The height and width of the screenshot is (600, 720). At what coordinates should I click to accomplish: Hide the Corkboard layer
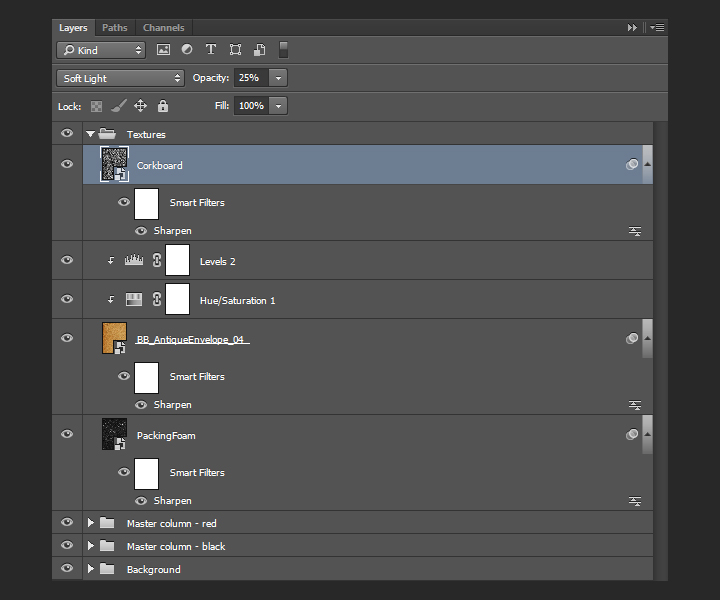(x=67, y=164)
